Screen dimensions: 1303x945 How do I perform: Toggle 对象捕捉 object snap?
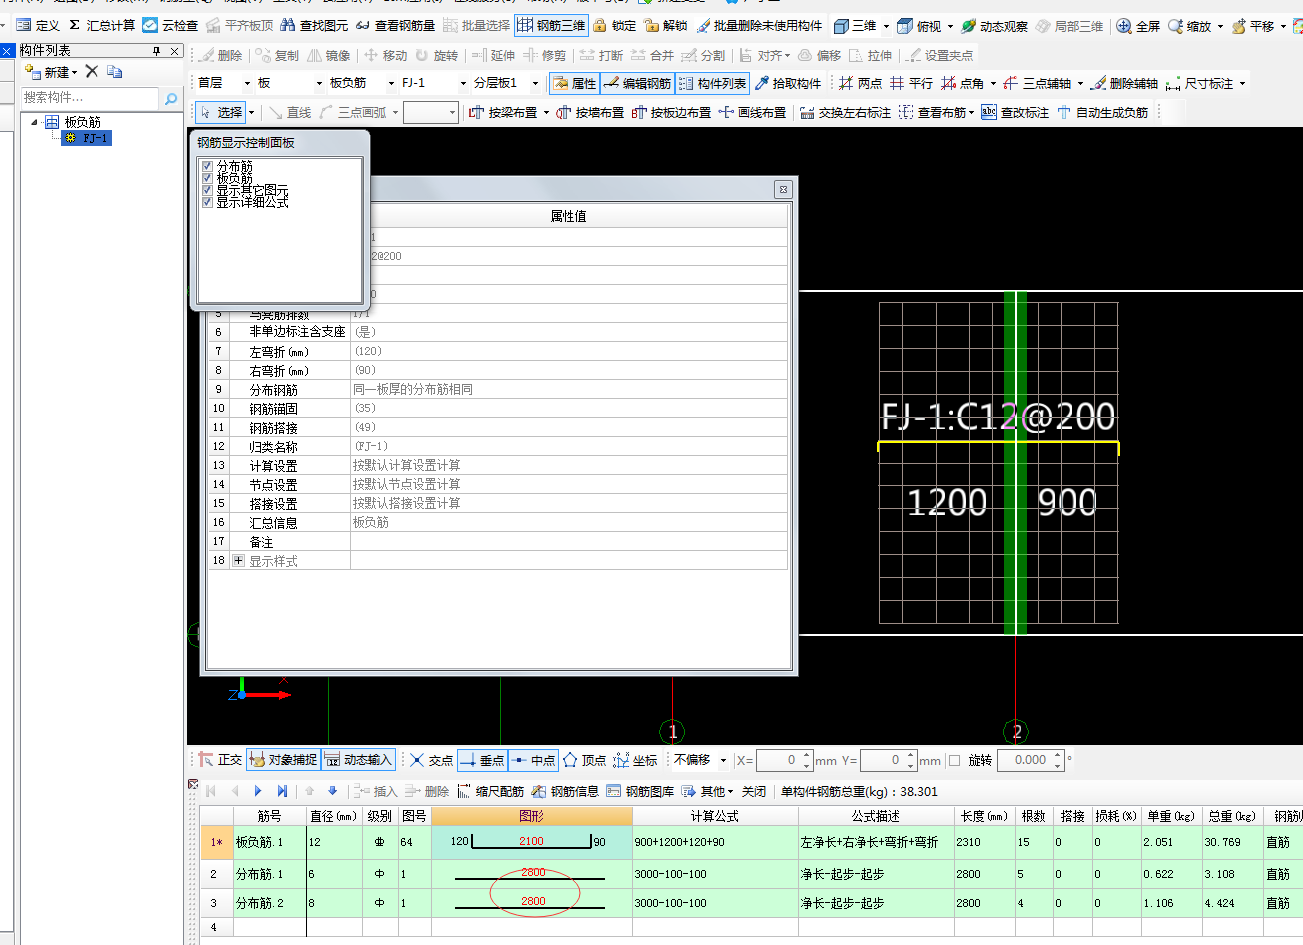282,760
